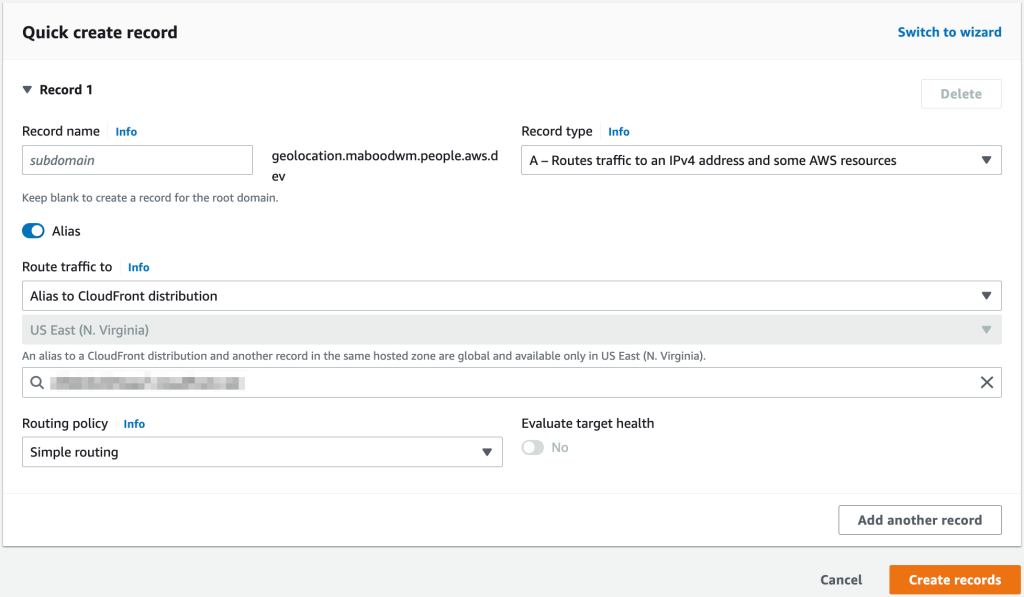1024x597 pixels.
Task: Click the Cancel button
Action: (x=841, y=580)
